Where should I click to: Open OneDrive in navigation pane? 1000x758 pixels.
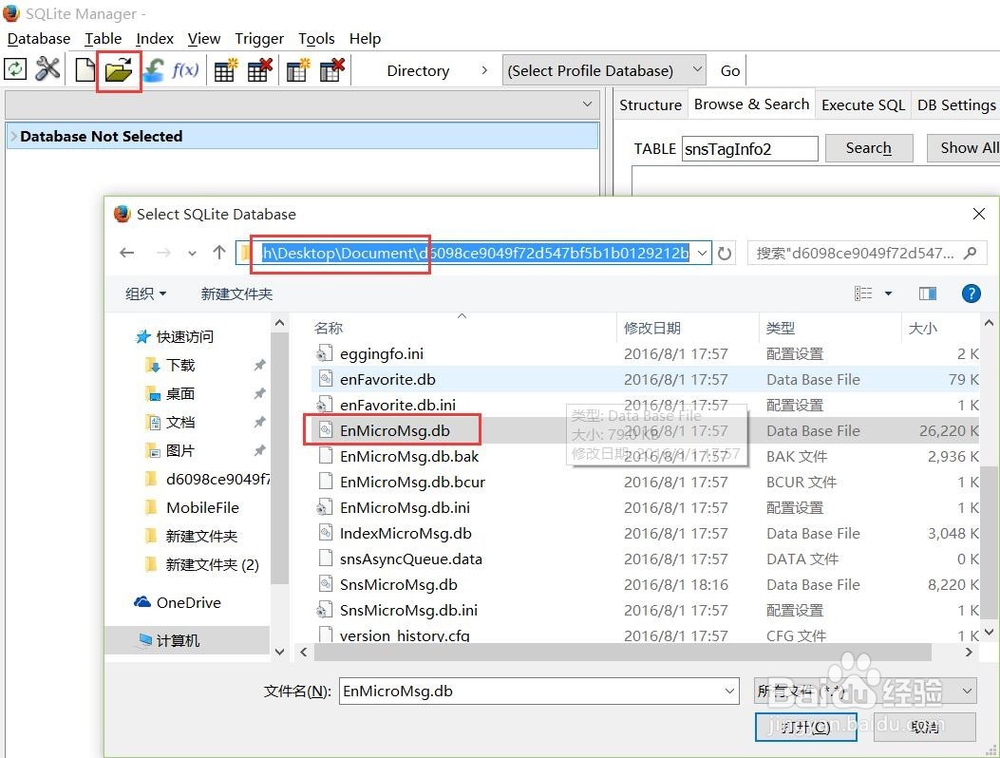click(178, 602)
